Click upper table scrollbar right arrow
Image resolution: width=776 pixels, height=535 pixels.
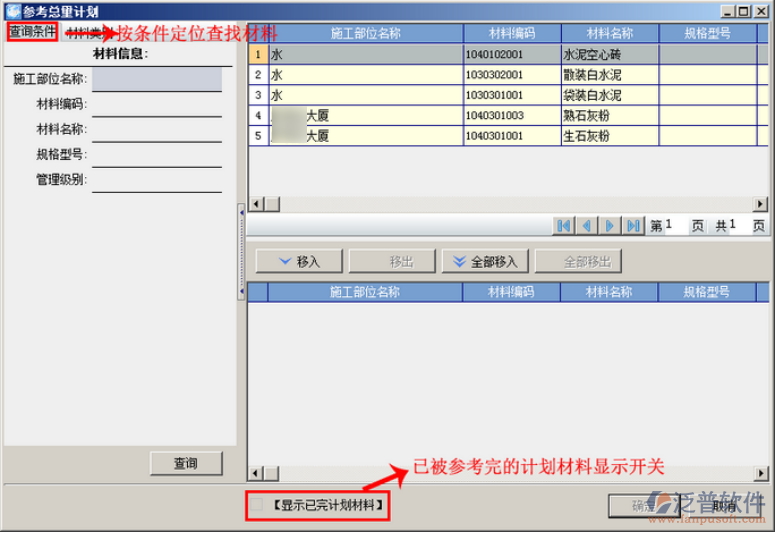tap(760, 204)
